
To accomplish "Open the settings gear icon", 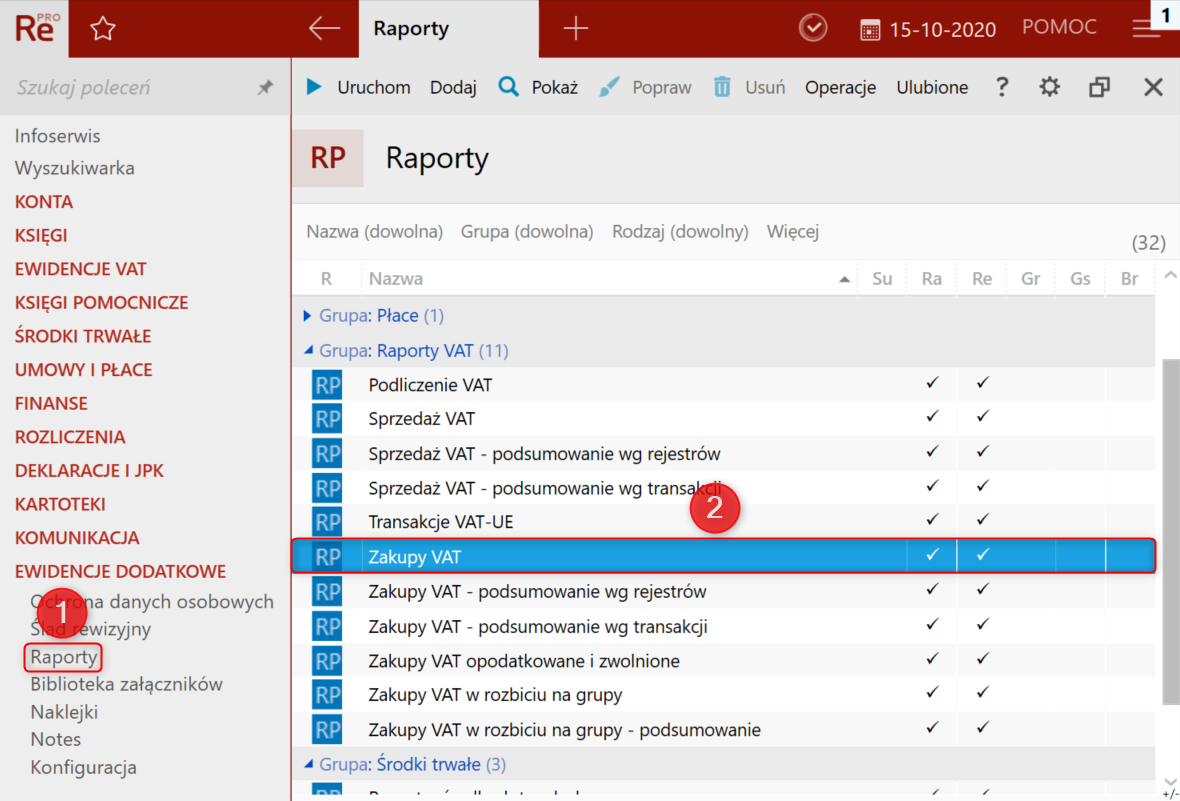I will (1049, 88).
